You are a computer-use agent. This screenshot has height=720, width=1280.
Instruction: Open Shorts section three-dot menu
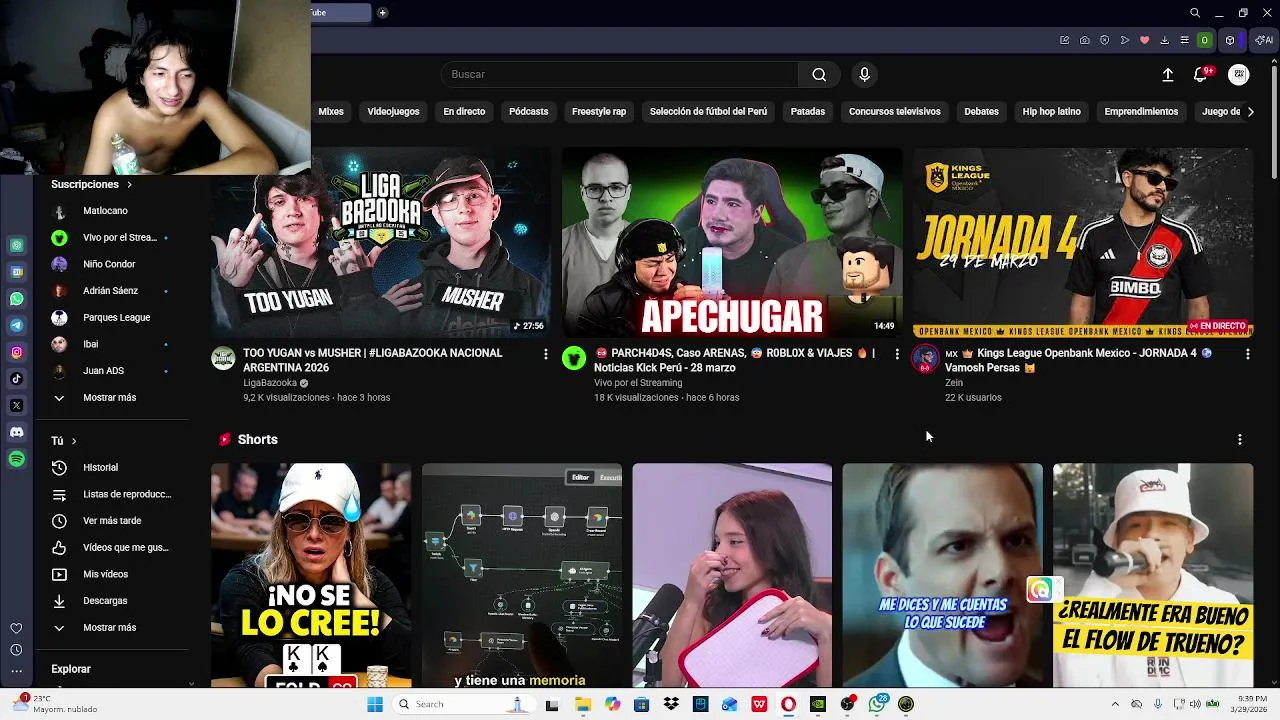click(x=1239, y=439)
